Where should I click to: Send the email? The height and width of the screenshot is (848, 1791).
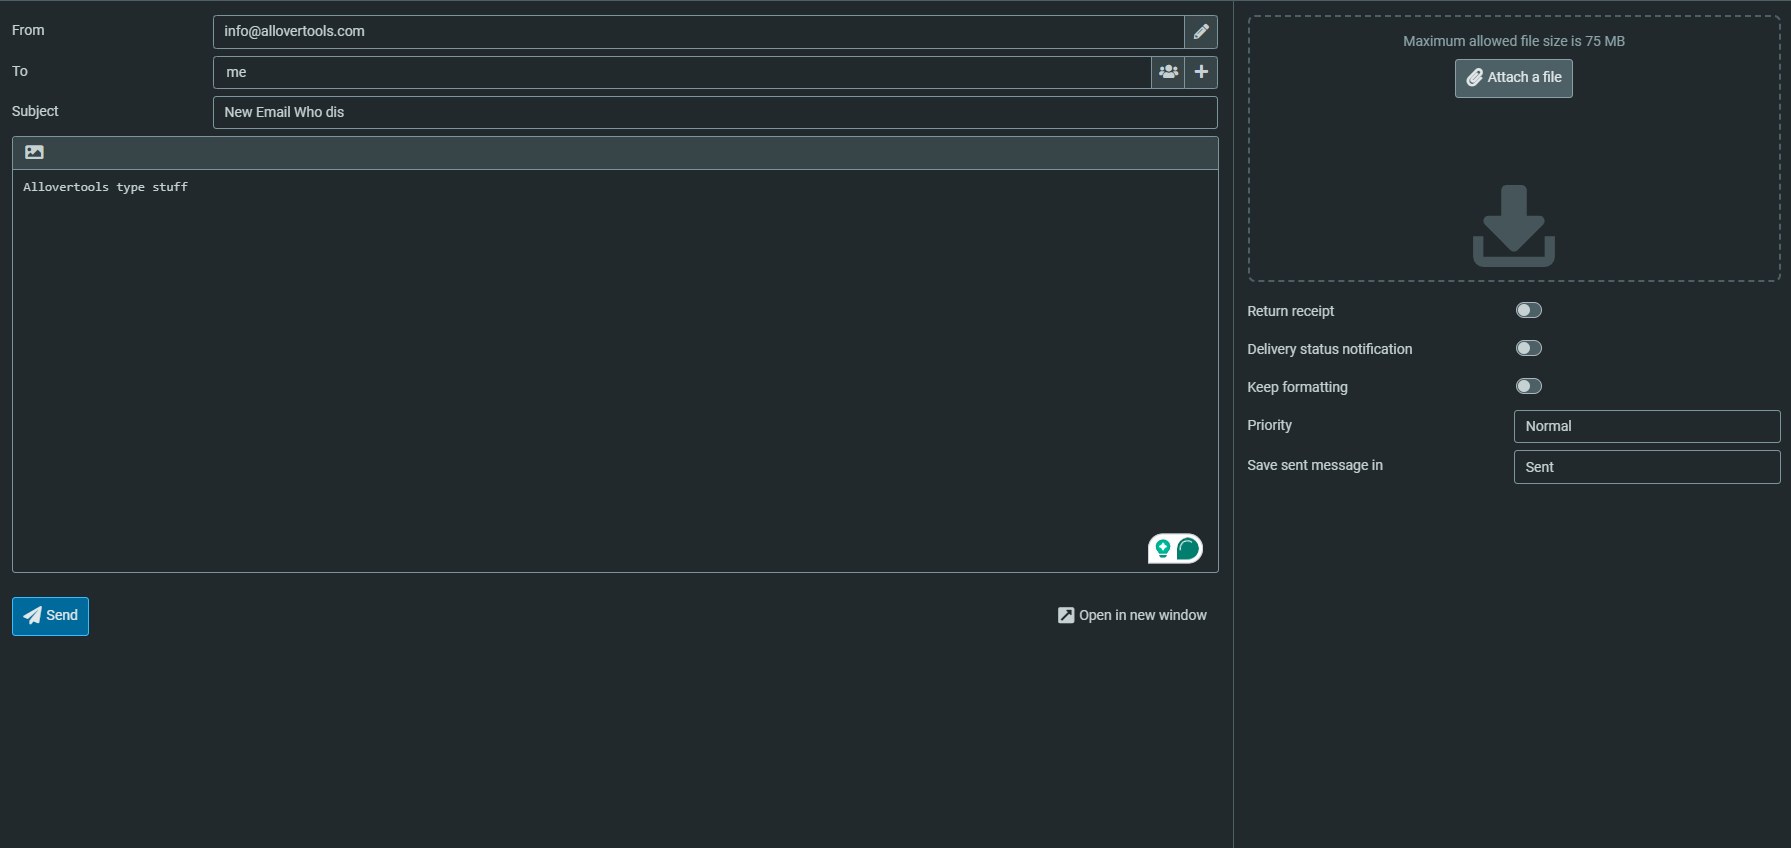coord(50,616)
